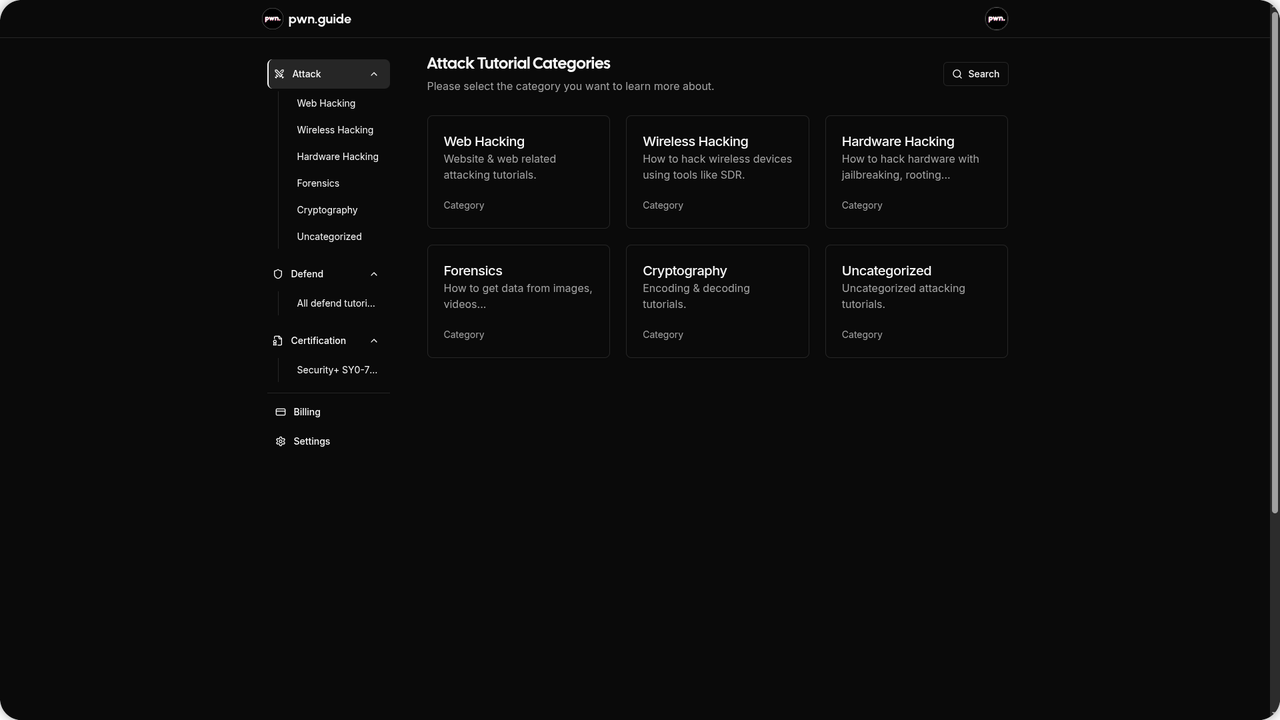Click the credit card icon beside Billing
The width and height of the screenshot is (1280, 720).
(280, 411)
